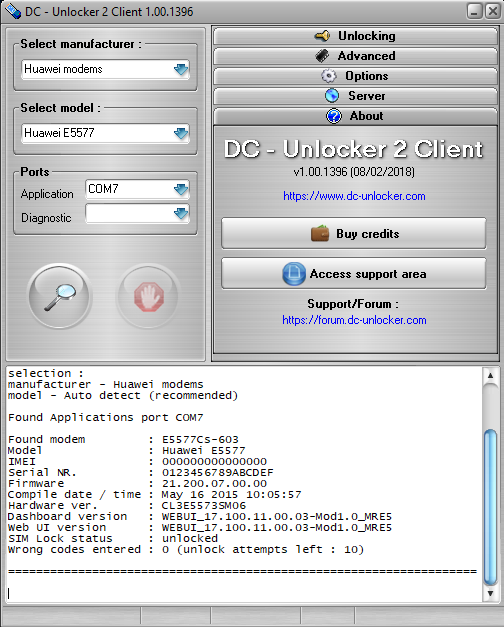The width and height of the screenshot is (504, 627).
Task: Open the www.dc-unlocker.com link
Action: [x=354, y=196]
